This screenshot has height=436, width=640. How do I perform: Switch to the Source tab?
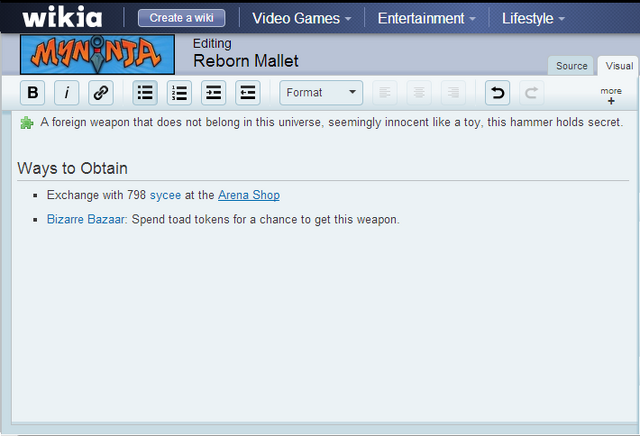tap(571, 66)
